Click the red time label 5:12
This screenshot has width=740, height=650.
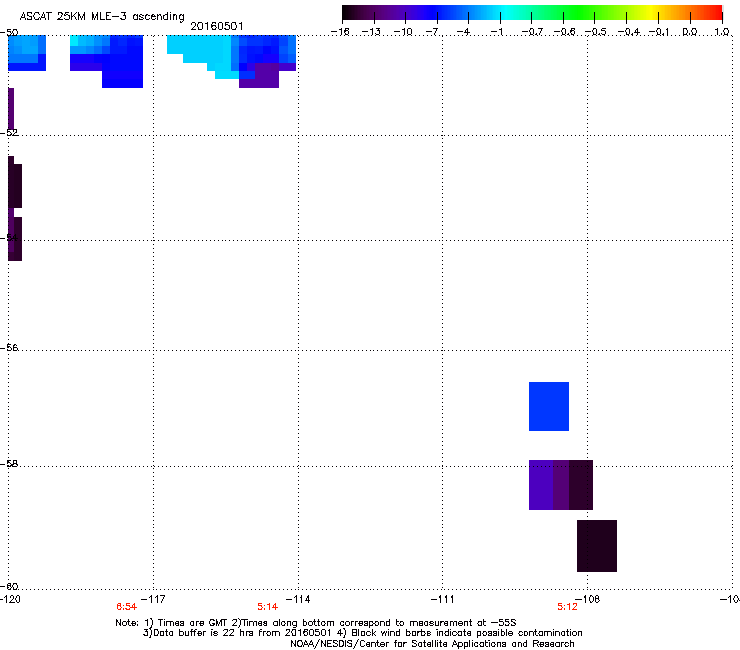click(567, 607)
